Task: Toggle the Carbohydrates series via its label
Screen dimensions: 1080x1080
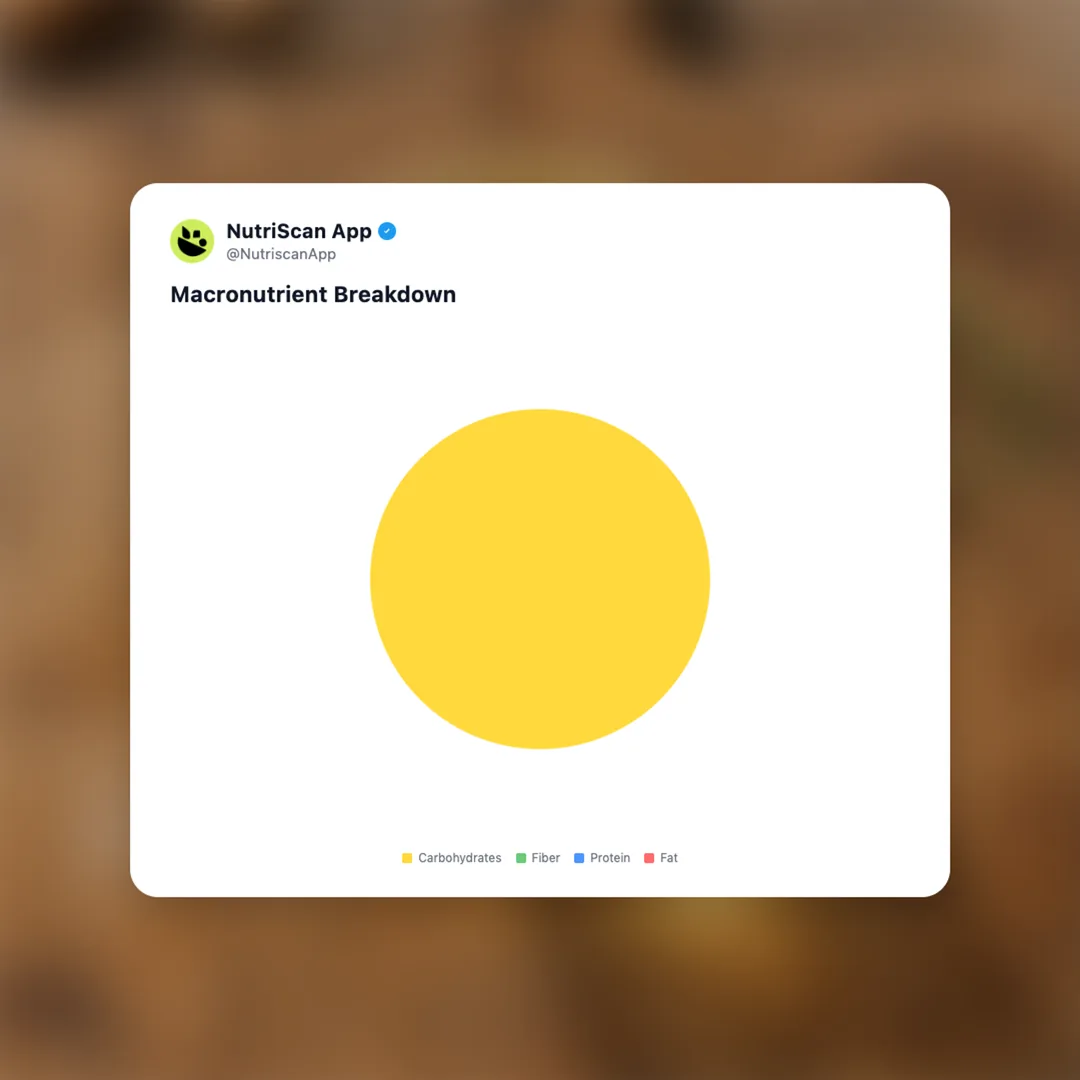Action: click(459, 858)
